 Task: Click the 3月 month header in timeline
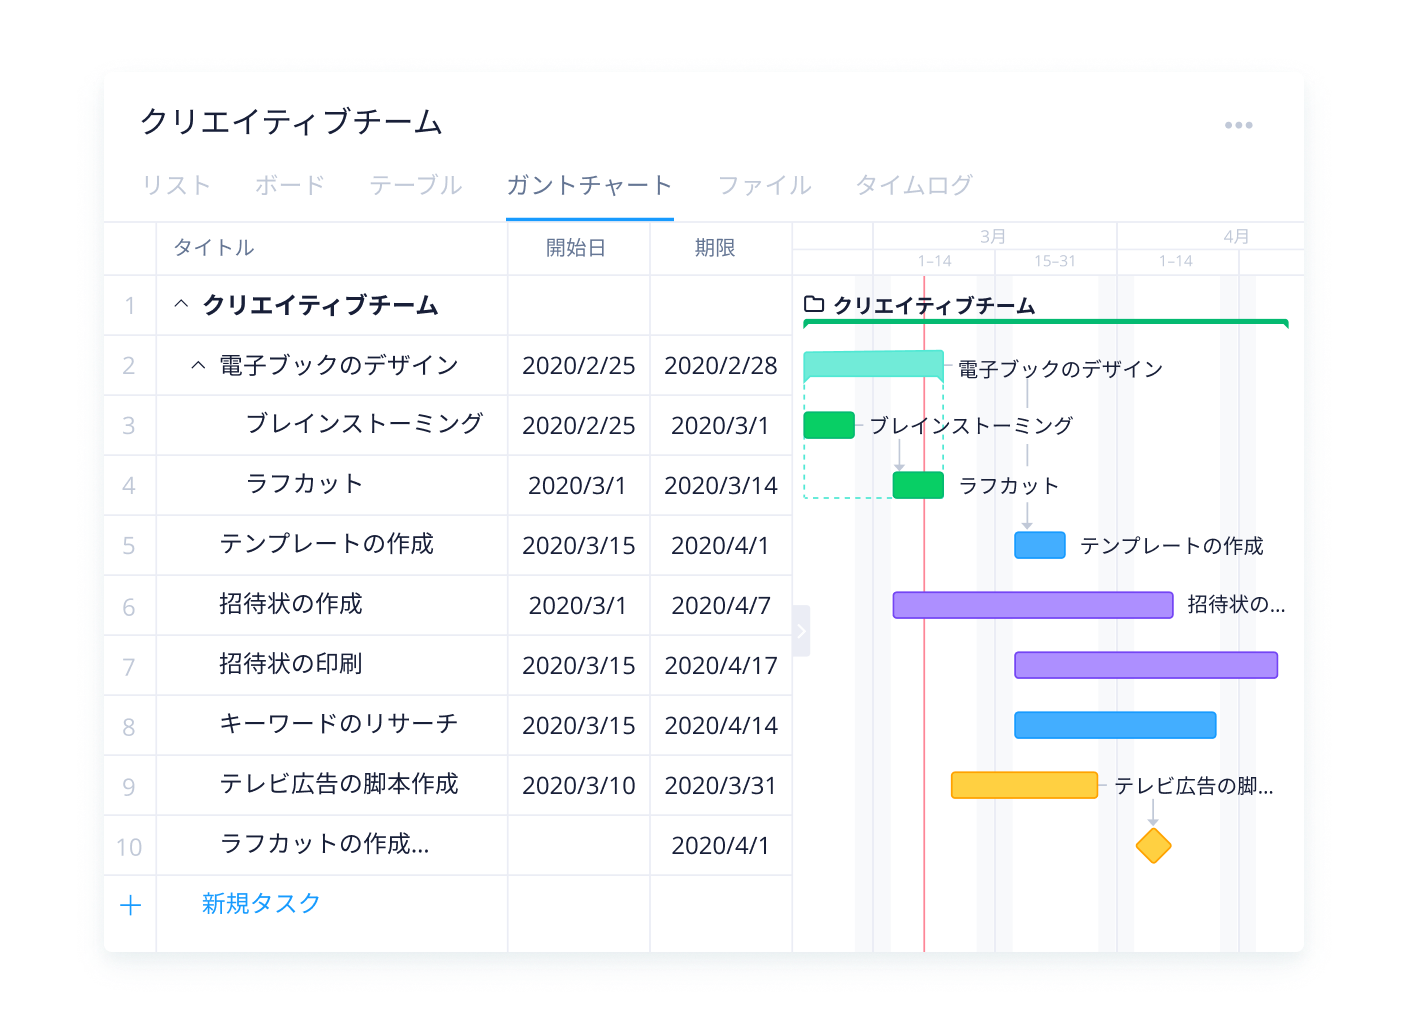[x=993, y=236]
